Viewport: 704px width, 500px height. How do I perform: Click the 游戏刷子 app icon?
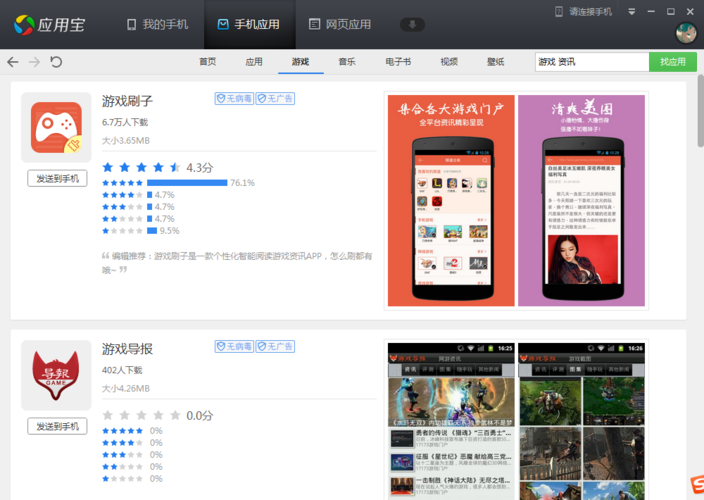click(x=56, y=129)
